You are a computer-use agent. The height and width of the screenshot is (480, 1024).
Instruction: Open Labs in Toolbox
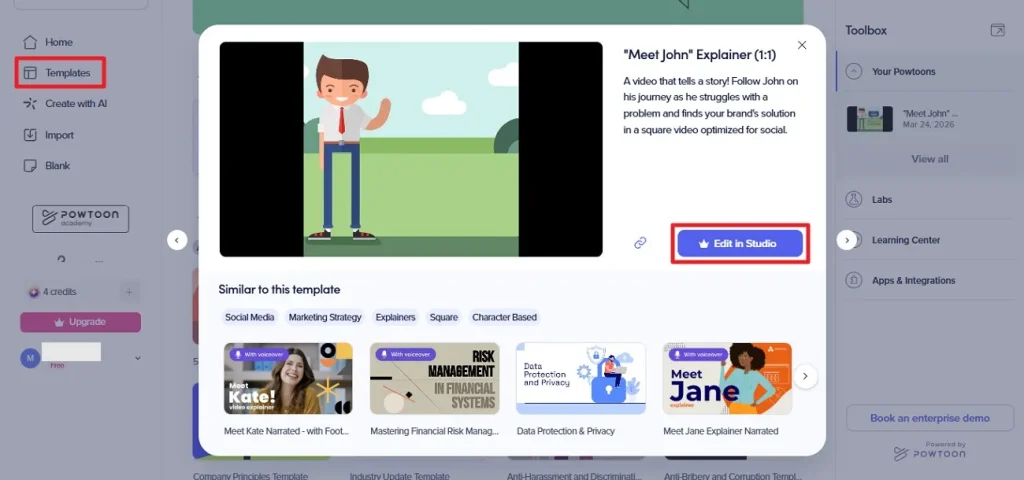[x=882, y=200]
